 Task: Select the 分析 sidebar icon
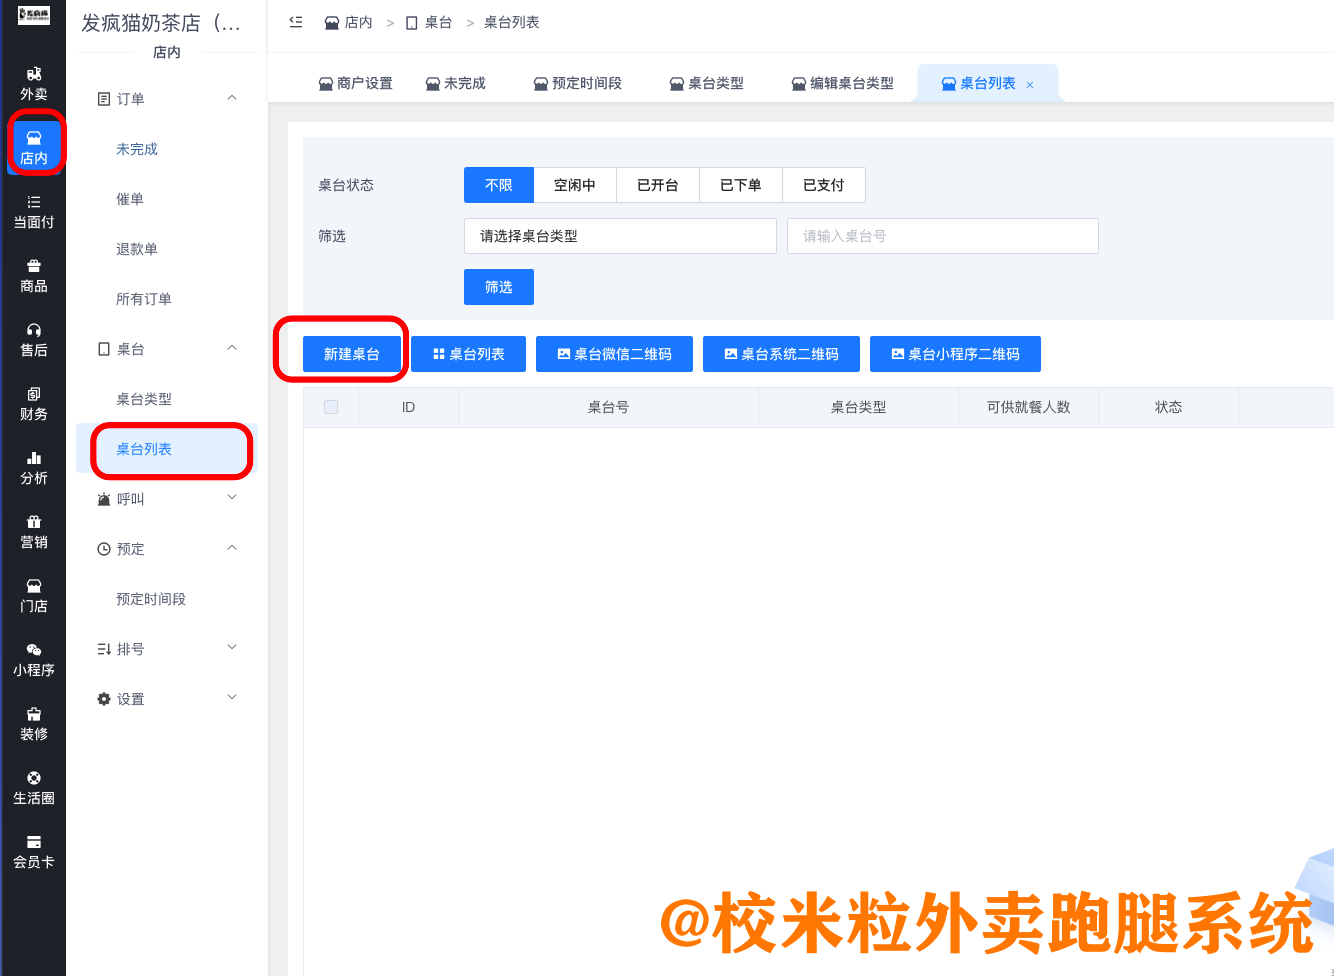[x=34, y=470]
